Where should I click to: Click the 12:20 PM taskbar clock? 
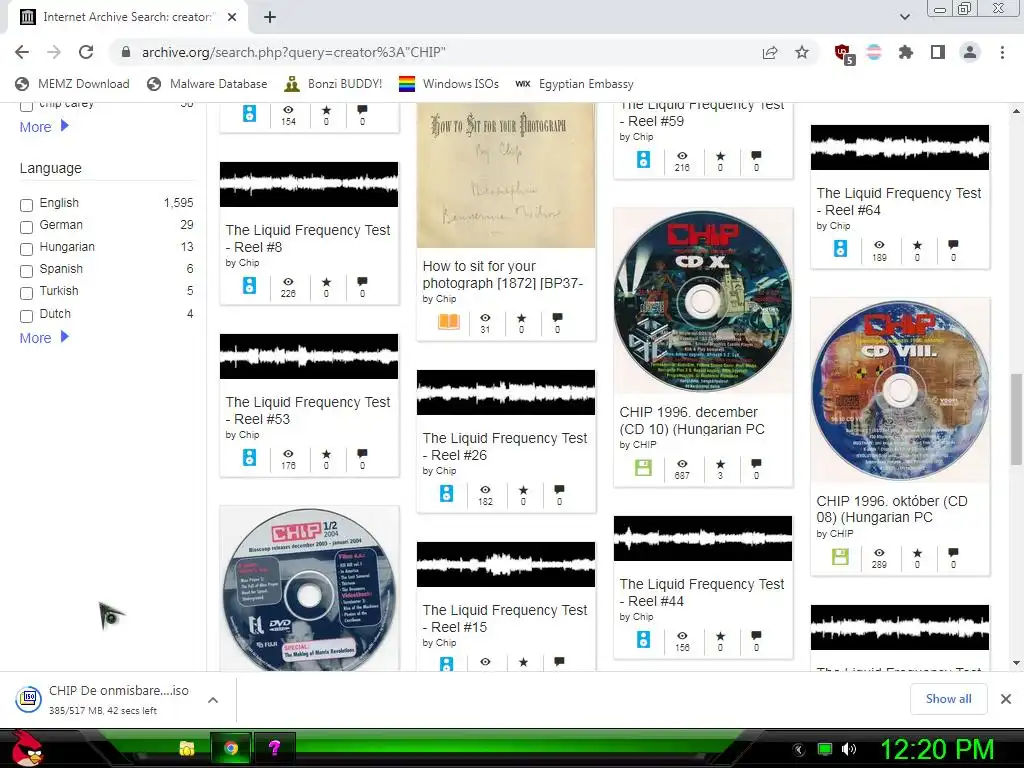pyautogui.click(x=937, y=749)
